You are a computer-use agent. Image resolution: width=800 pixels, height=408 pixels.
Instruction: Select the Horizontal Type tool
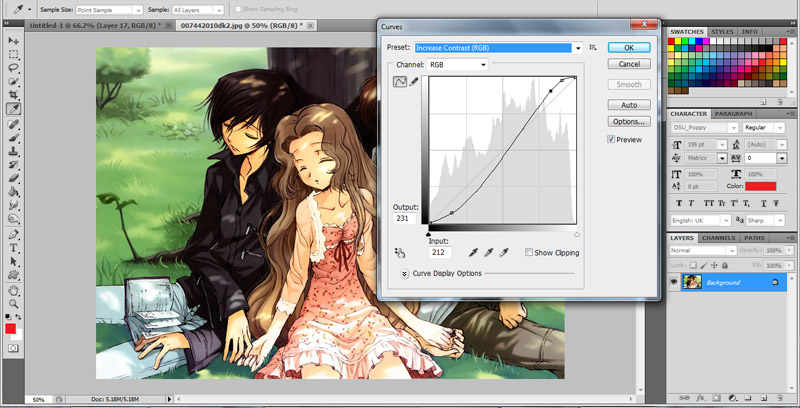click(13, 248)
